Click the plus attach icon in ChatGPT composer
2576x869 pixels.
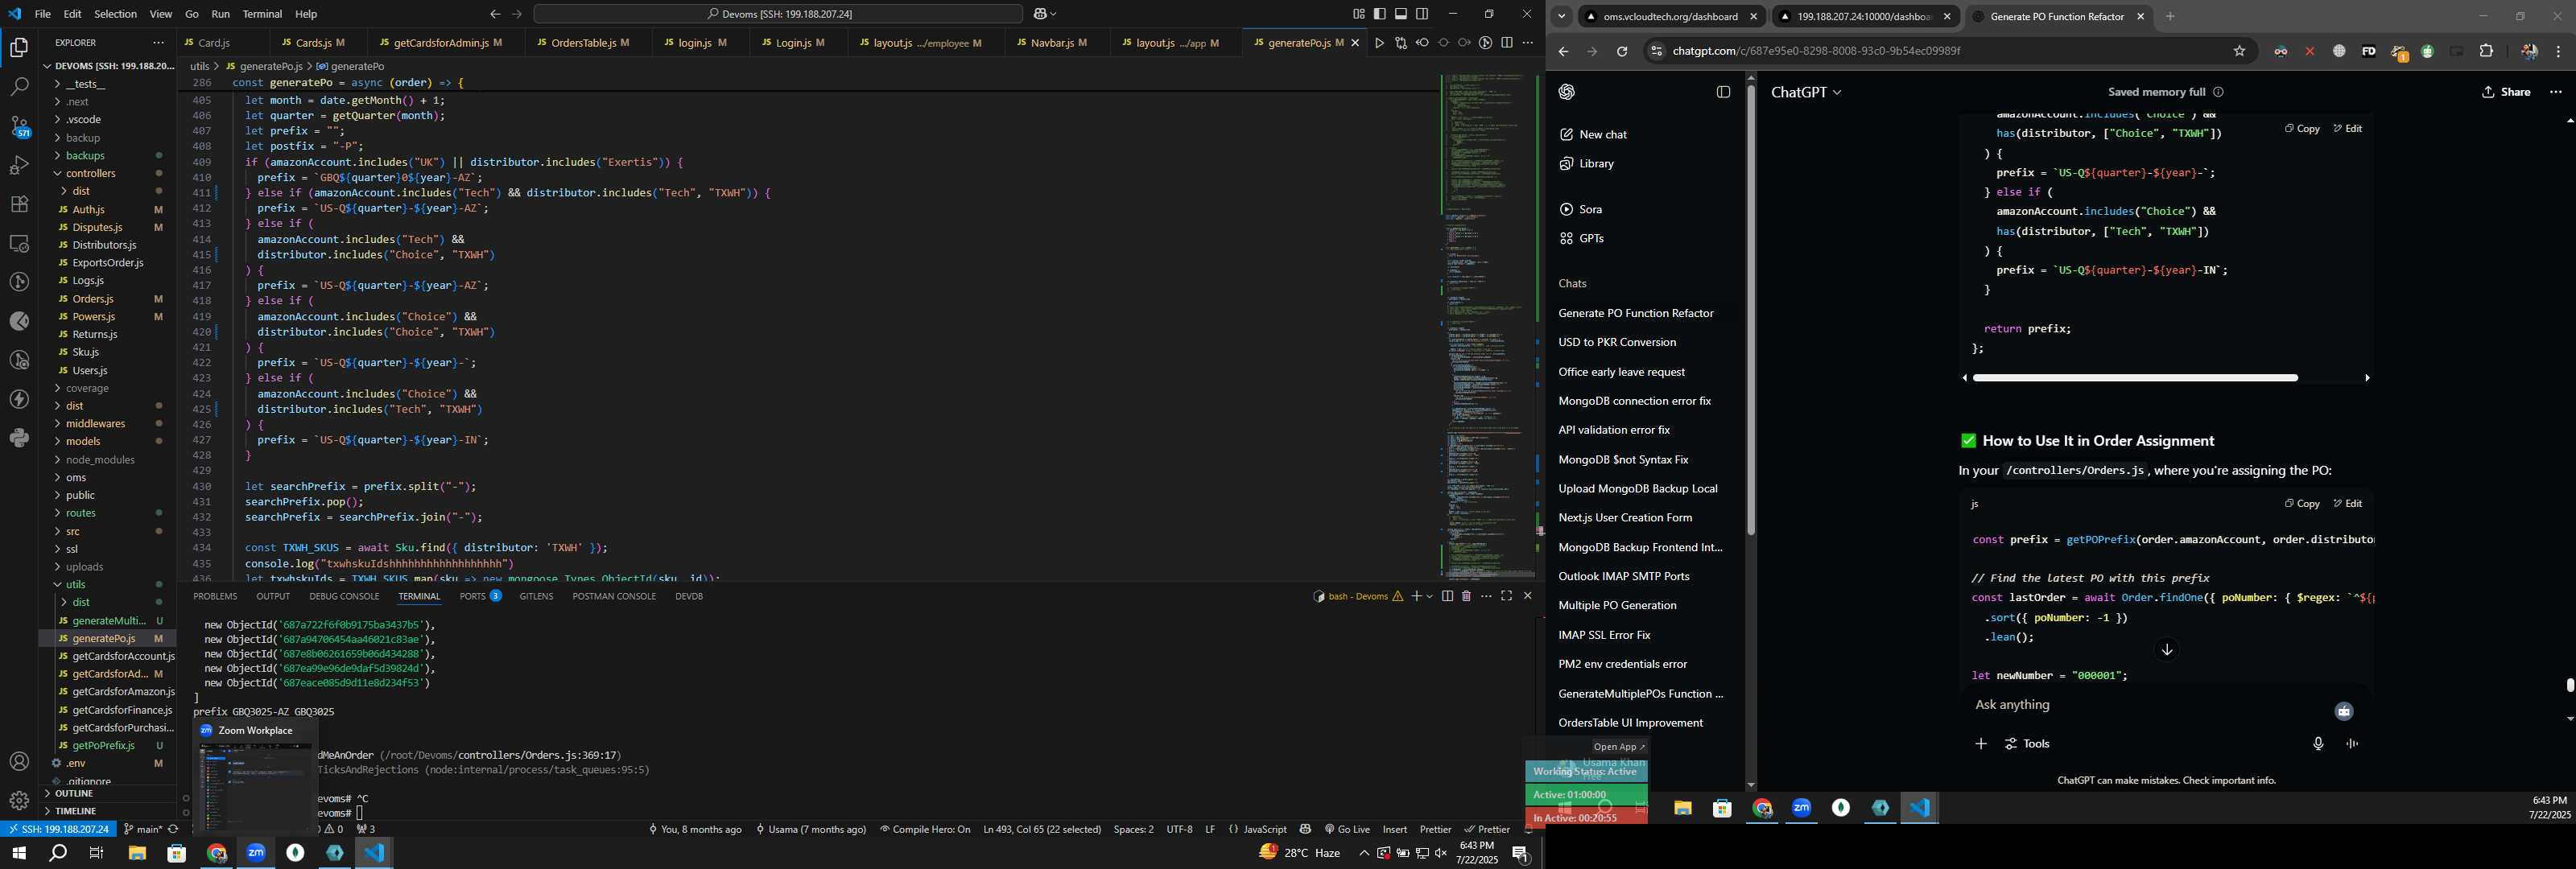(1981, 744)
